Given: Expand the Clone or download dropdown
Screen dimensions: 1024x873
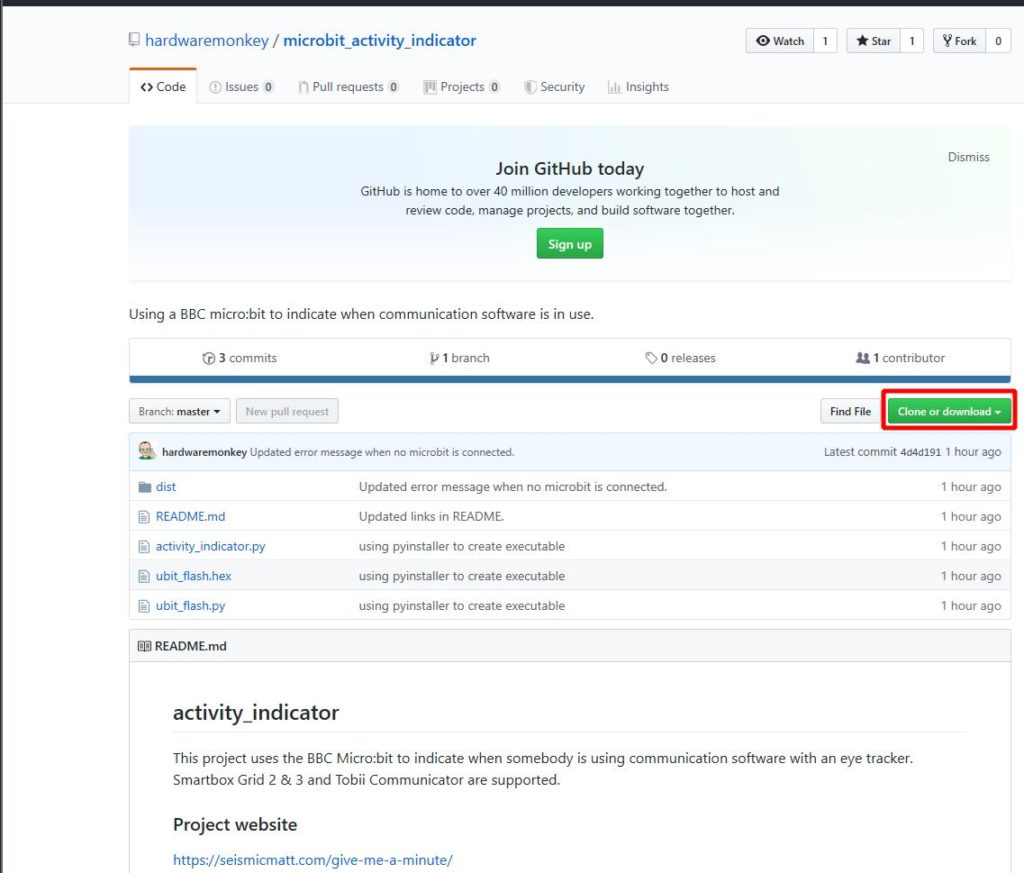Looking at the screenshot, I should tap(947, 410).
